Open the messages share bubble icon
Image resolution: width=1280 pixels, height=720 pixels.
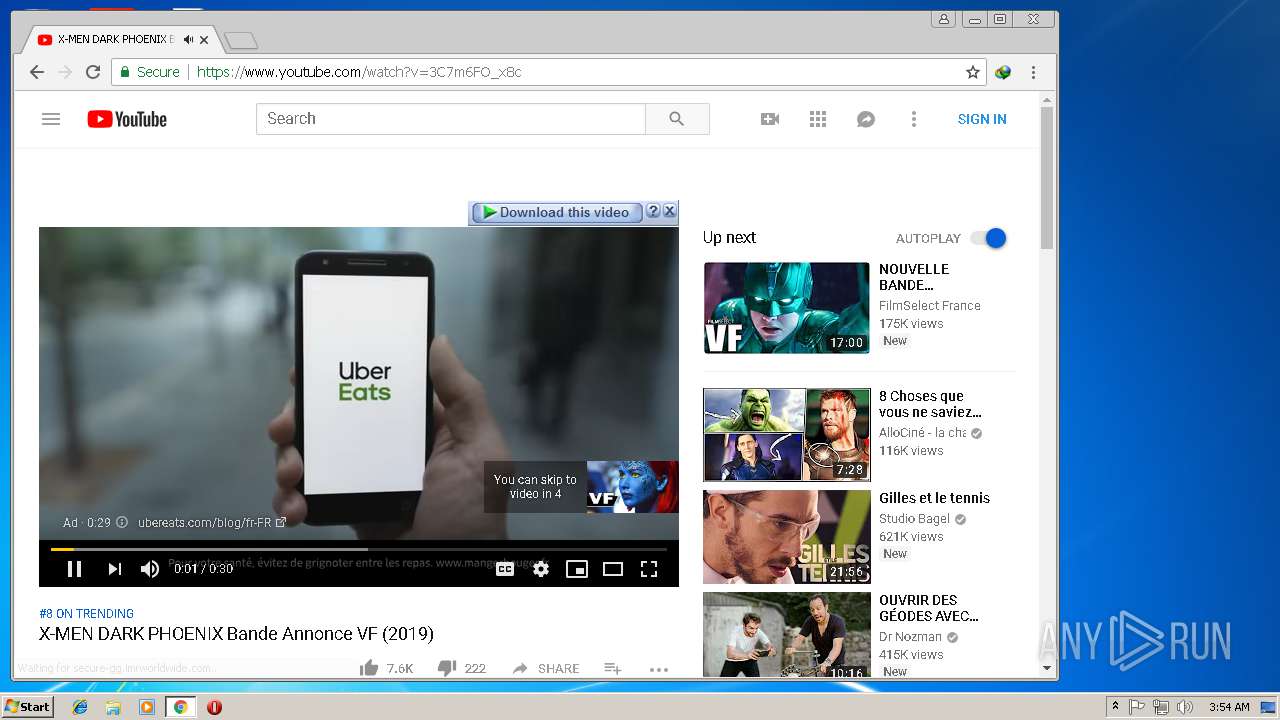pyautogui.click(x=866, y=119)
